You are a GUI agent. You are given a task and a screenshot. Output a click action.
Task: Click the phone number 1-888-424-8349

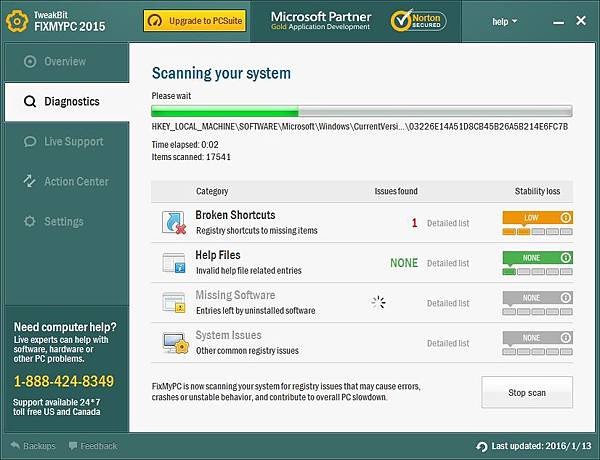coord(64,381)
